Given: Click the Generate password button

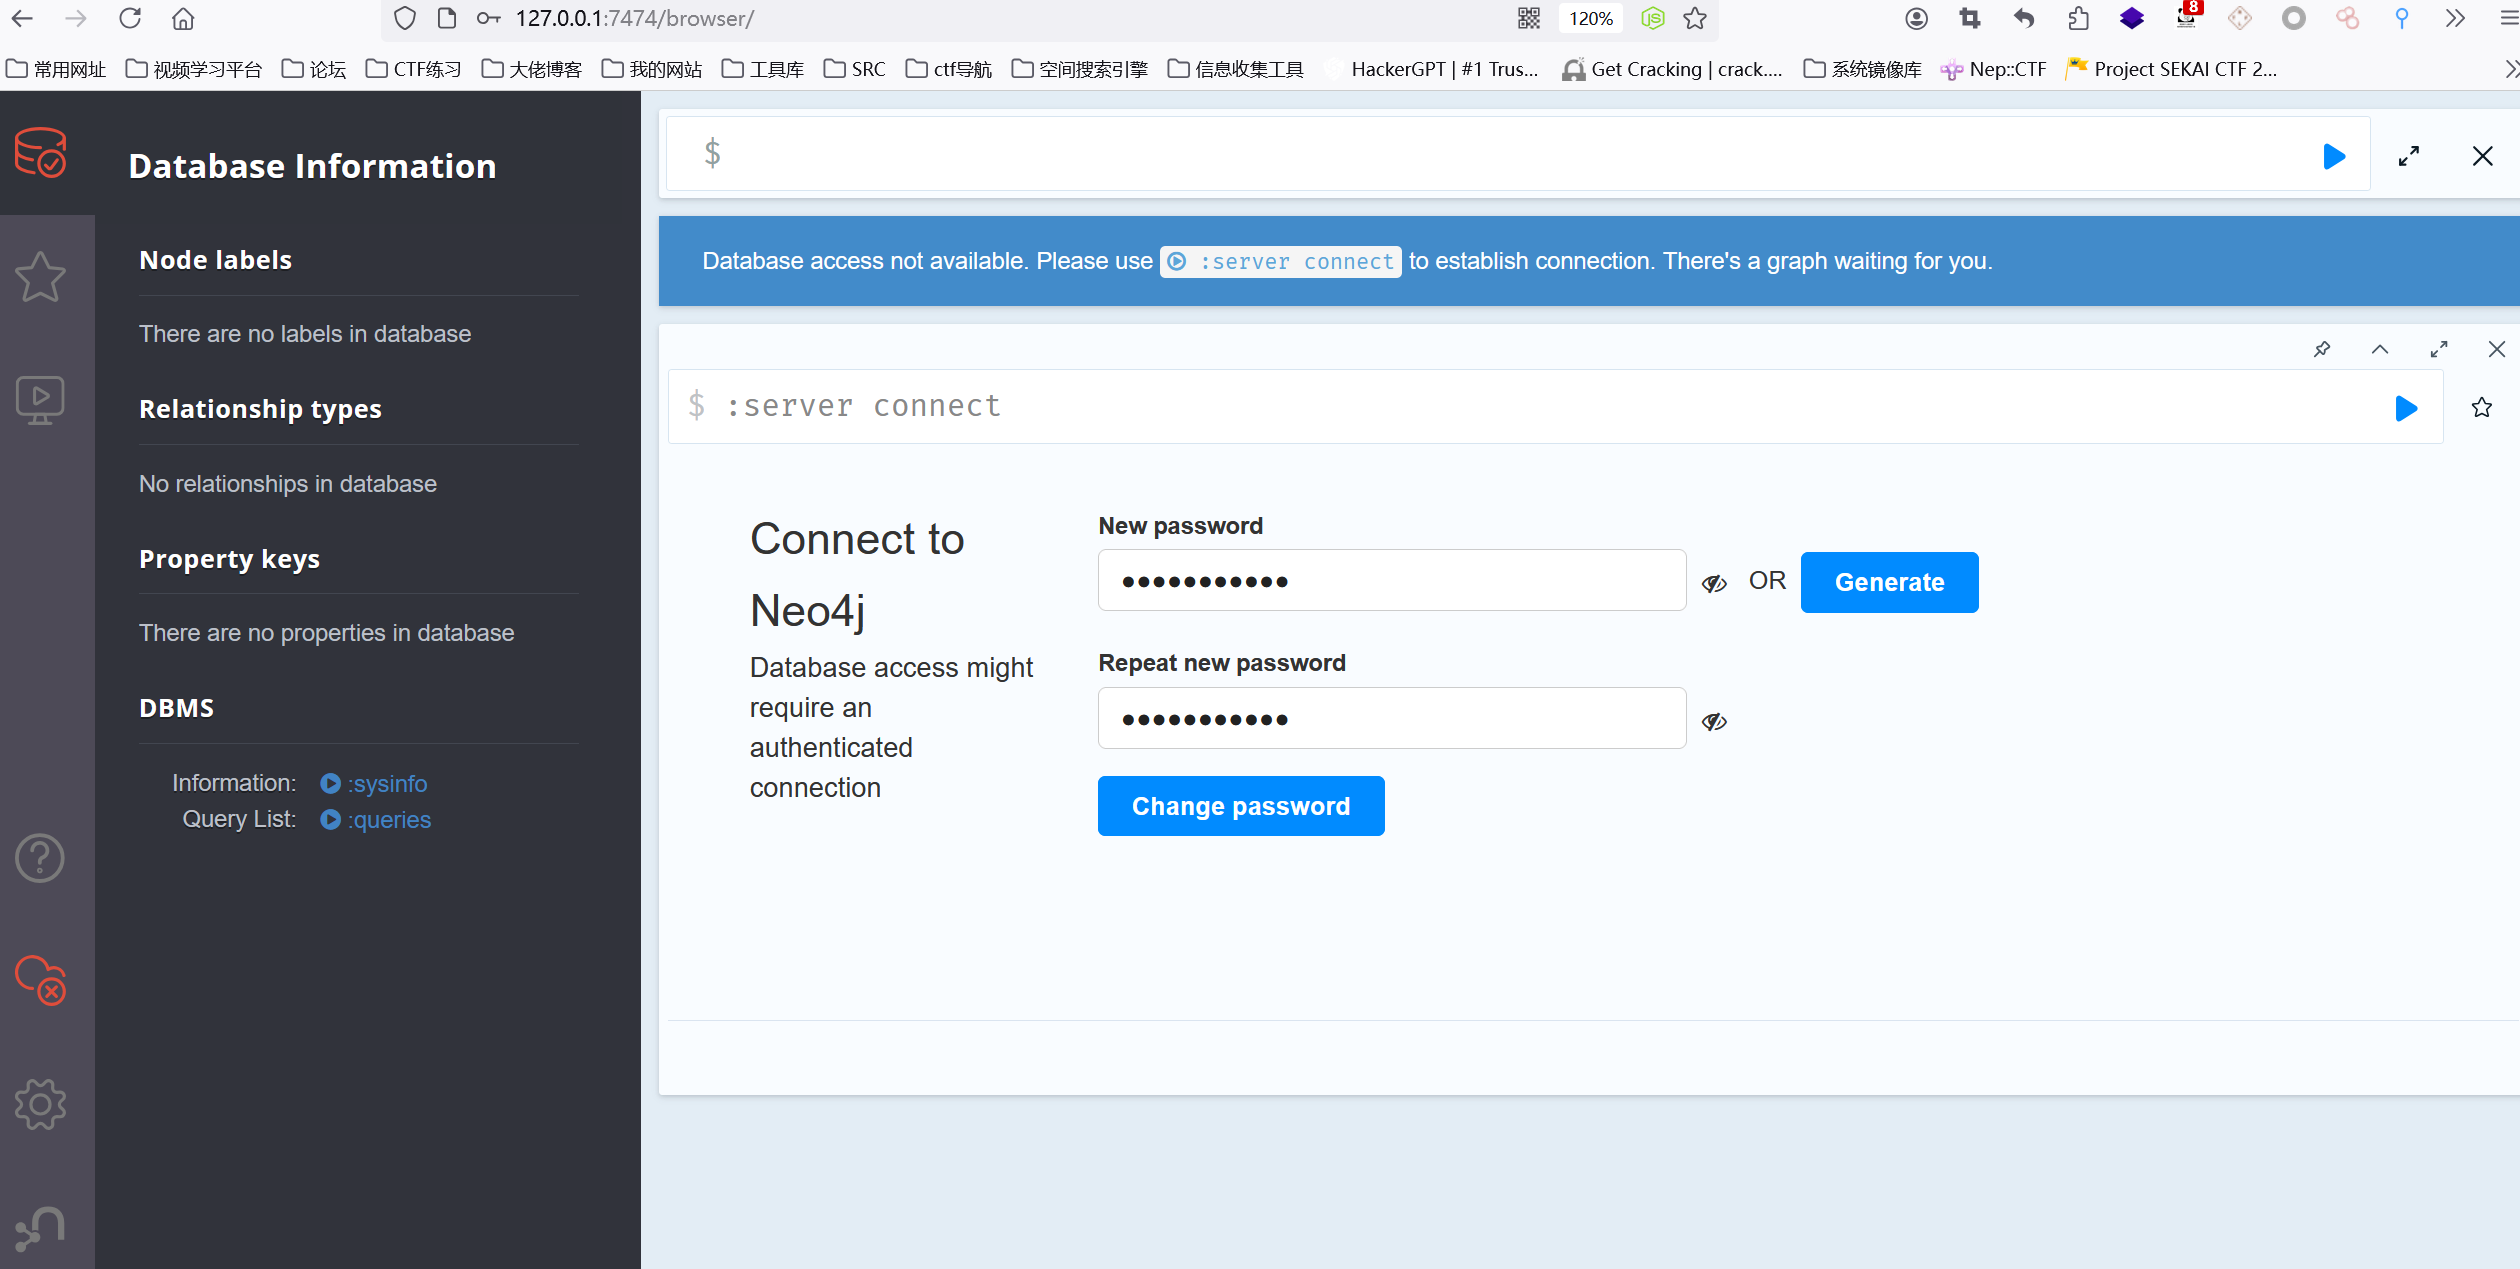Looking at the screenshot, I should coord(1889,582).
